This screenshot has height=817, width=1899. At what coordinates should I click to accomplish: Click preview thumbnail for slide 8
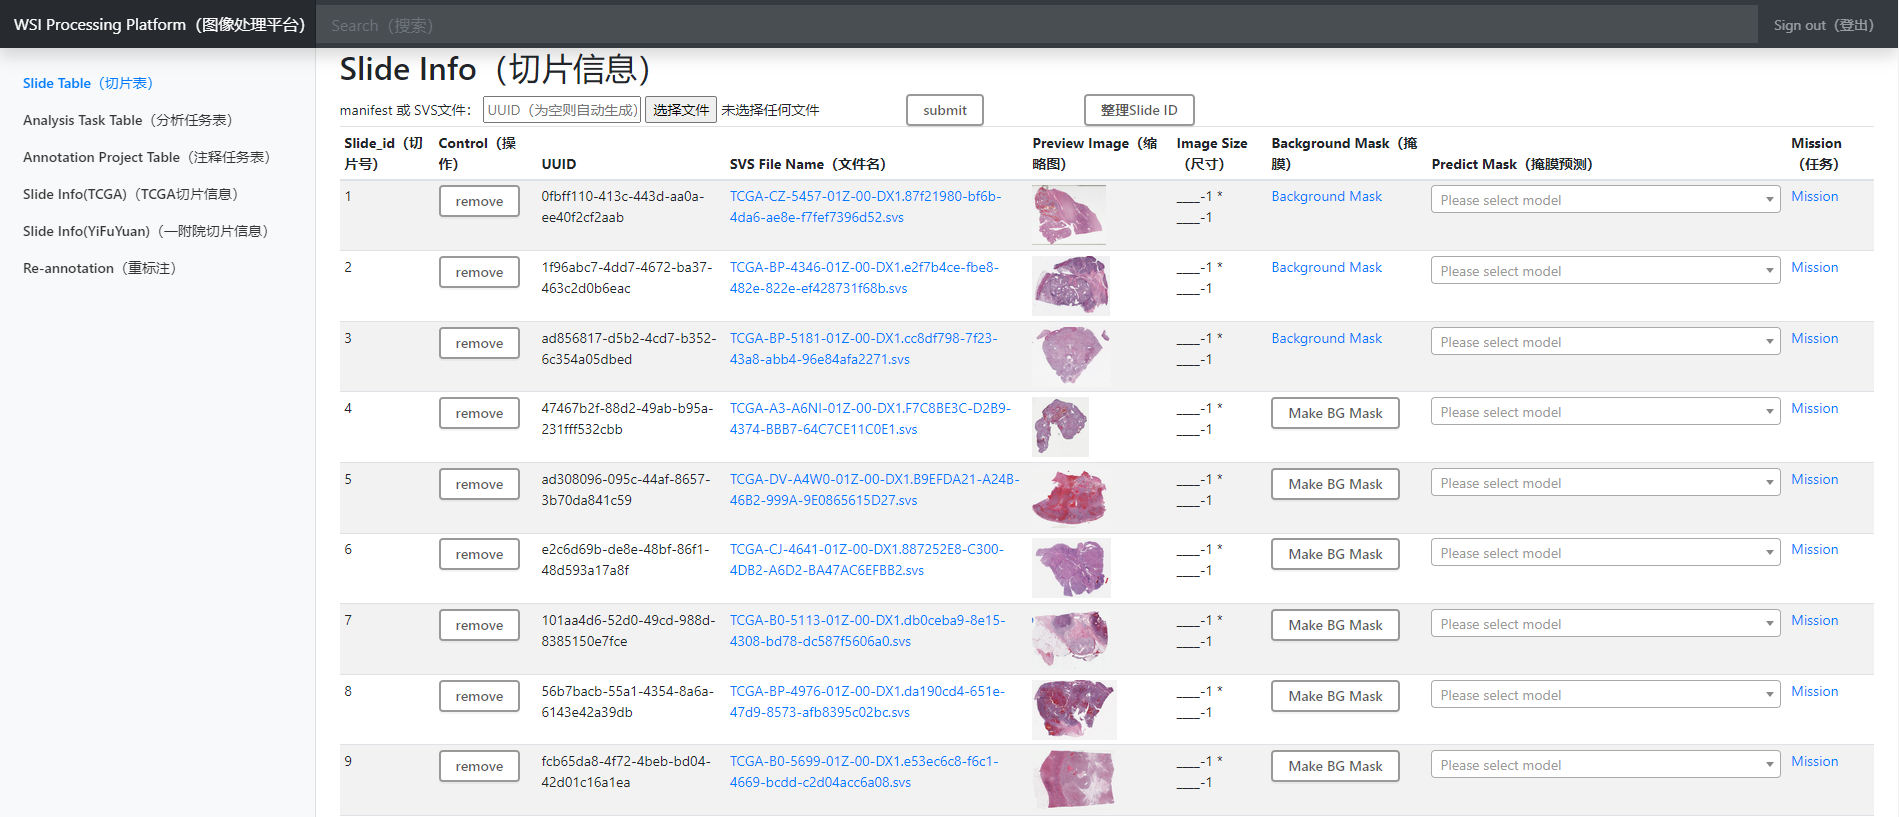click(x=1072, y=708)
